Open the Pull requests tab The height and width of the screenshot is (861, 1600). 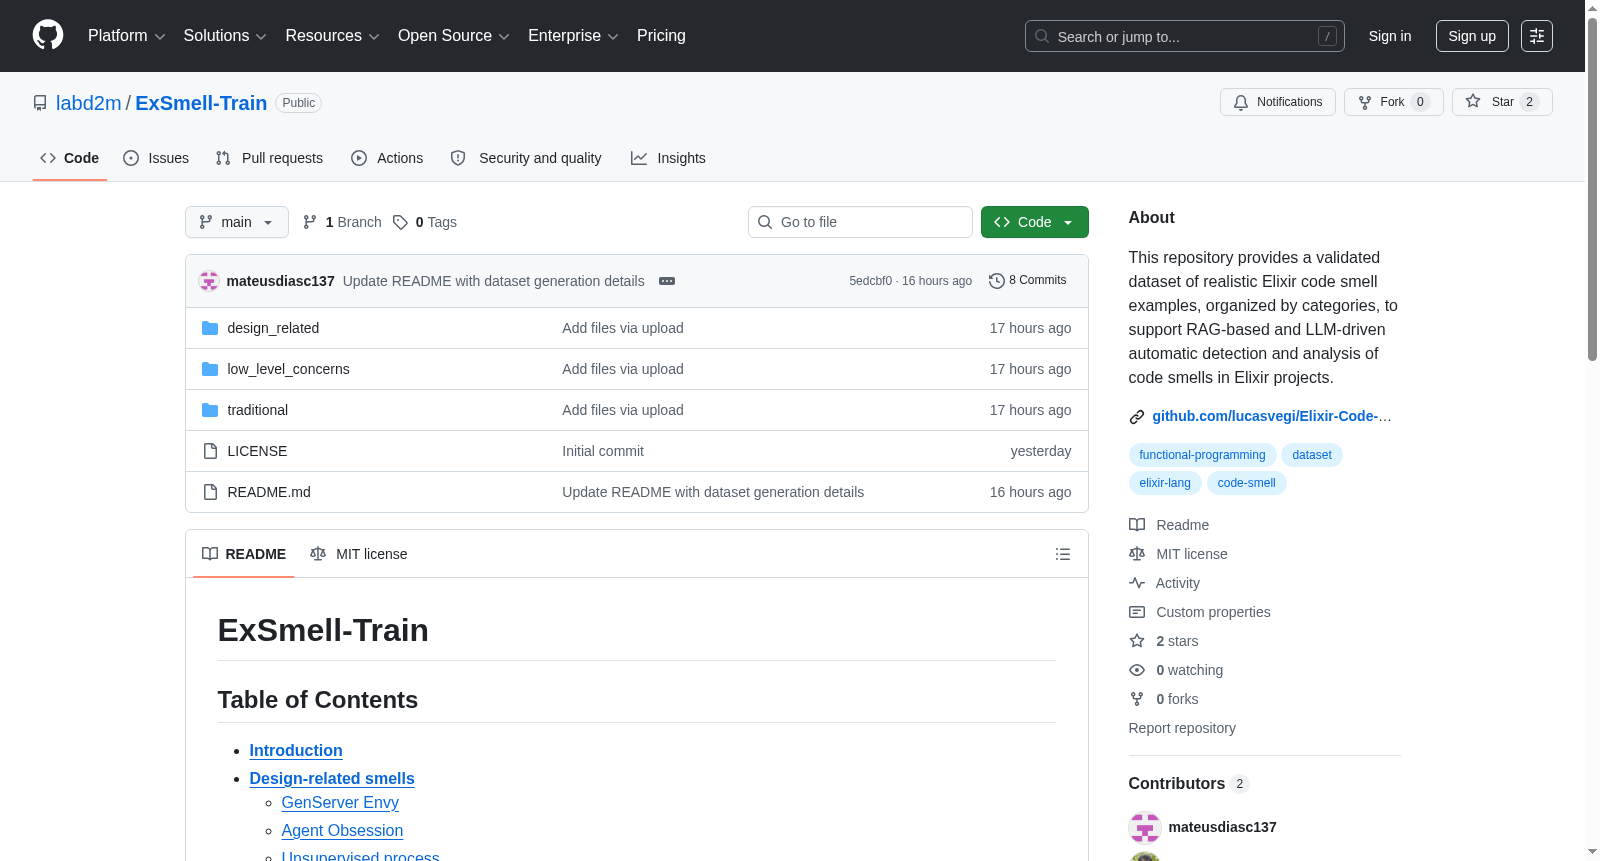click(269, 158)
